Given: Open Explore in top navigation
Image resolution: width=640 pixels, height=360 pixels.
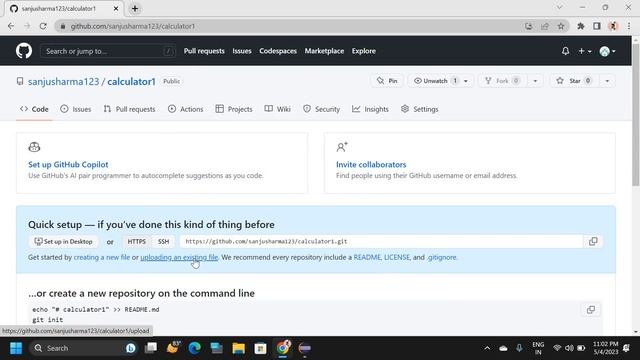Looking at the screenshot, I should click(x=364, y=51).
